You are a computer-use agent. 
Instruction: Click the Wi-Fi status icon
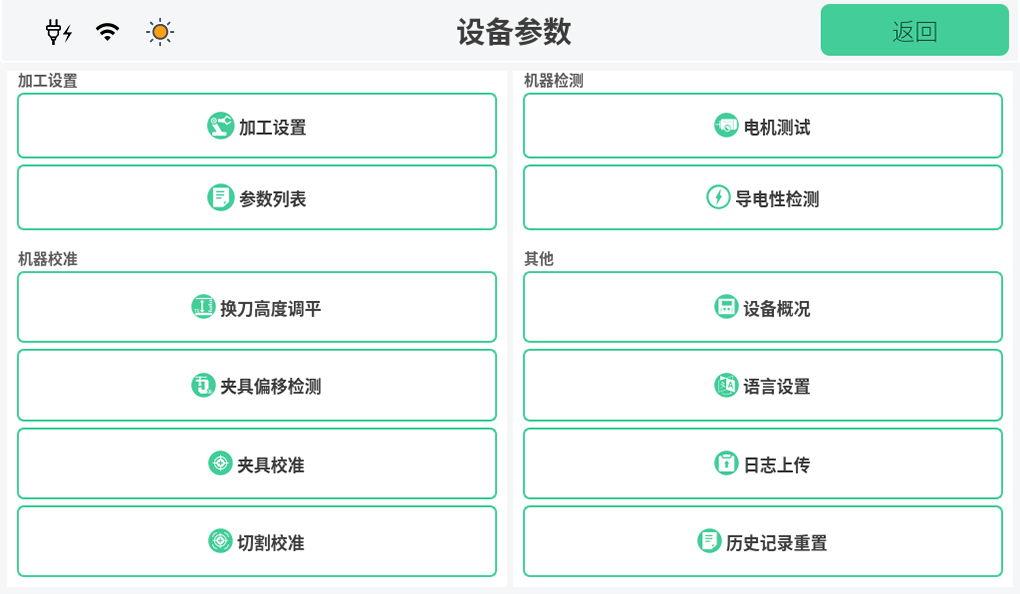point(107,32)
